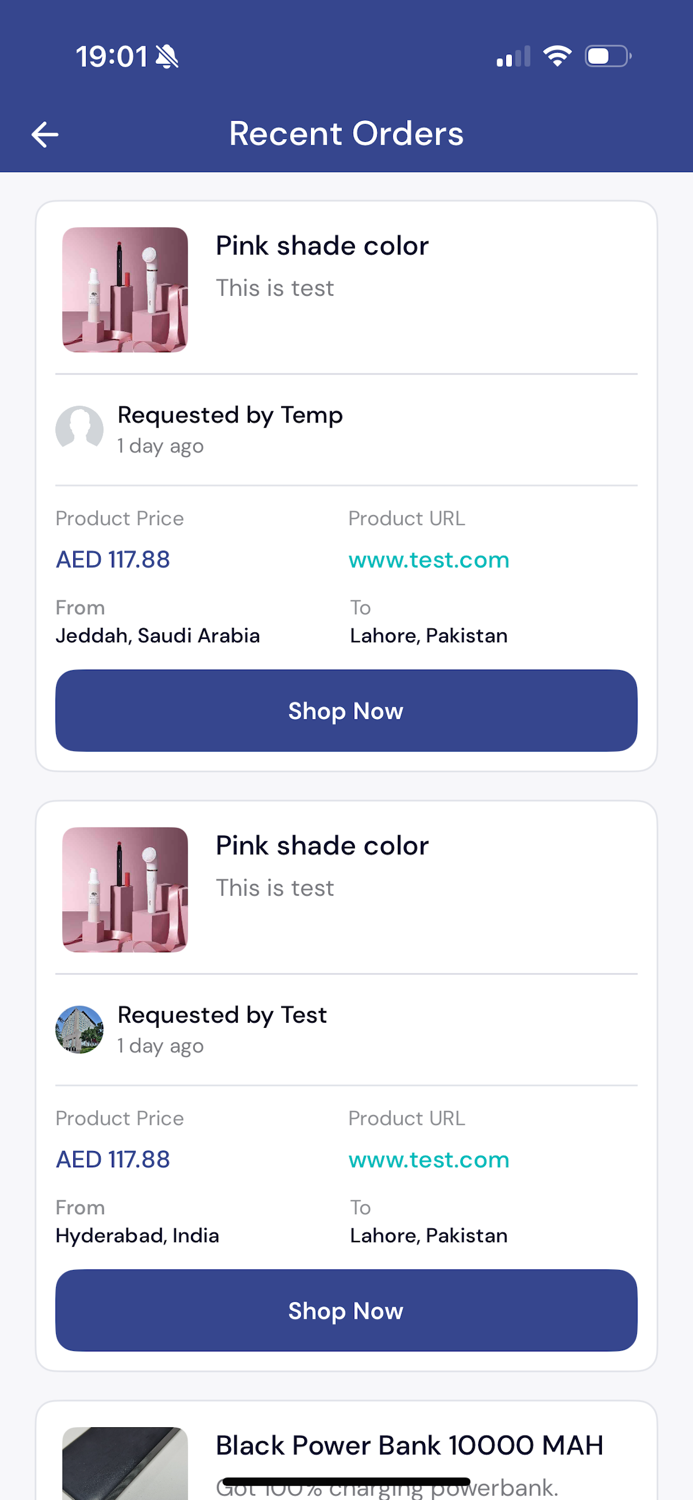Screen dimensions: 693x1500
Task: Tap the Requested by Temp label
Action: click(230, 415)
